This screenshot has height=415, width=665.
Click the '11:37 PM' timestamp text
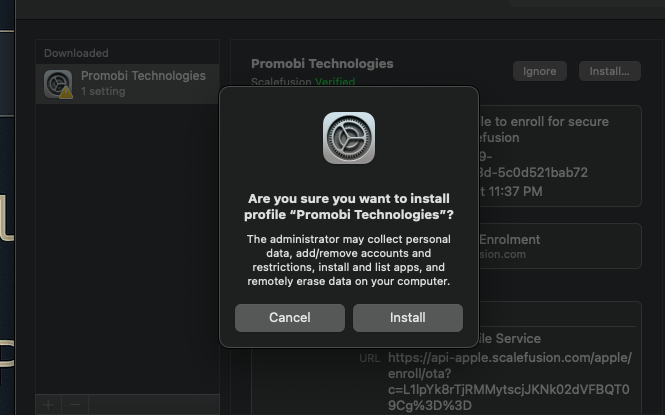coord(515,191)
